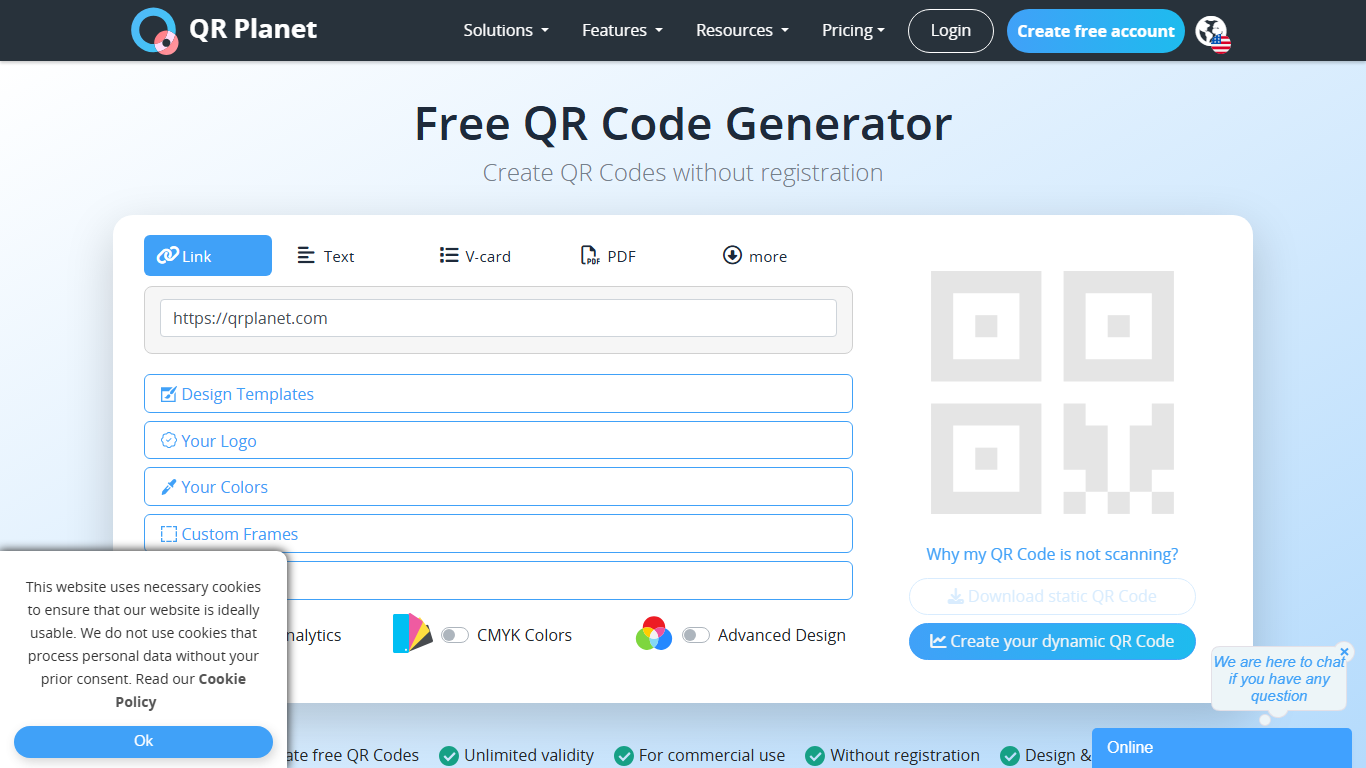Click the RGB circles Advanced Design icon

pos(654,634)
